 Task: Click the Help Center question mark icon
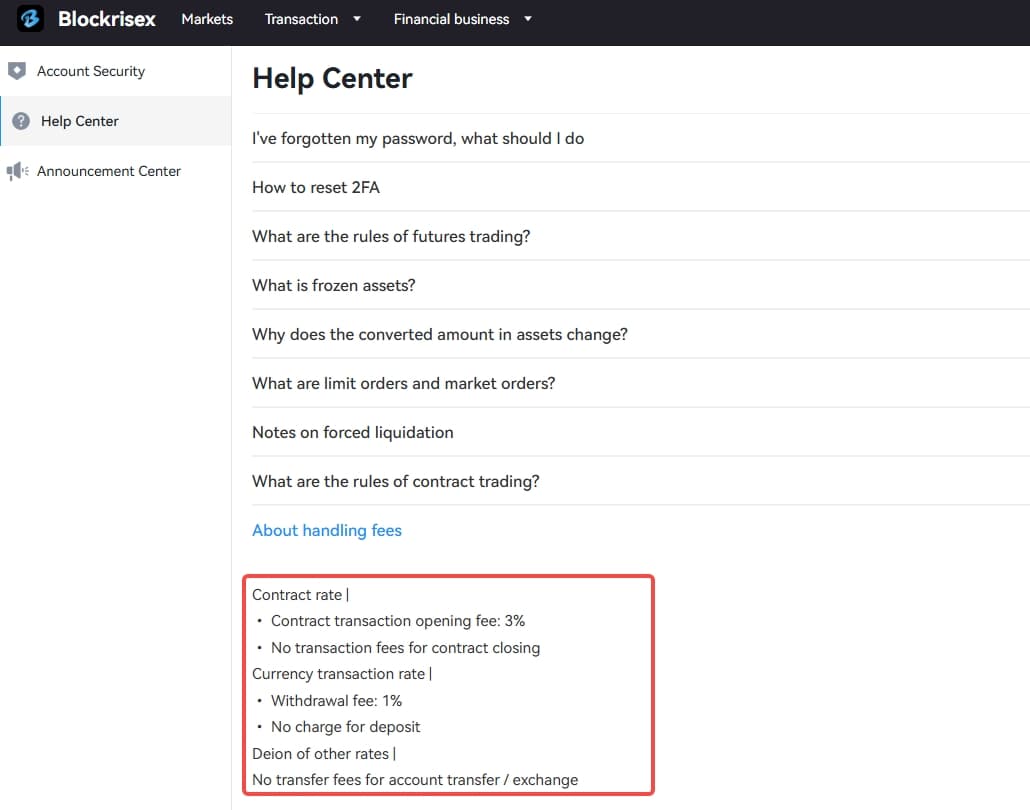tap(21, 121)
